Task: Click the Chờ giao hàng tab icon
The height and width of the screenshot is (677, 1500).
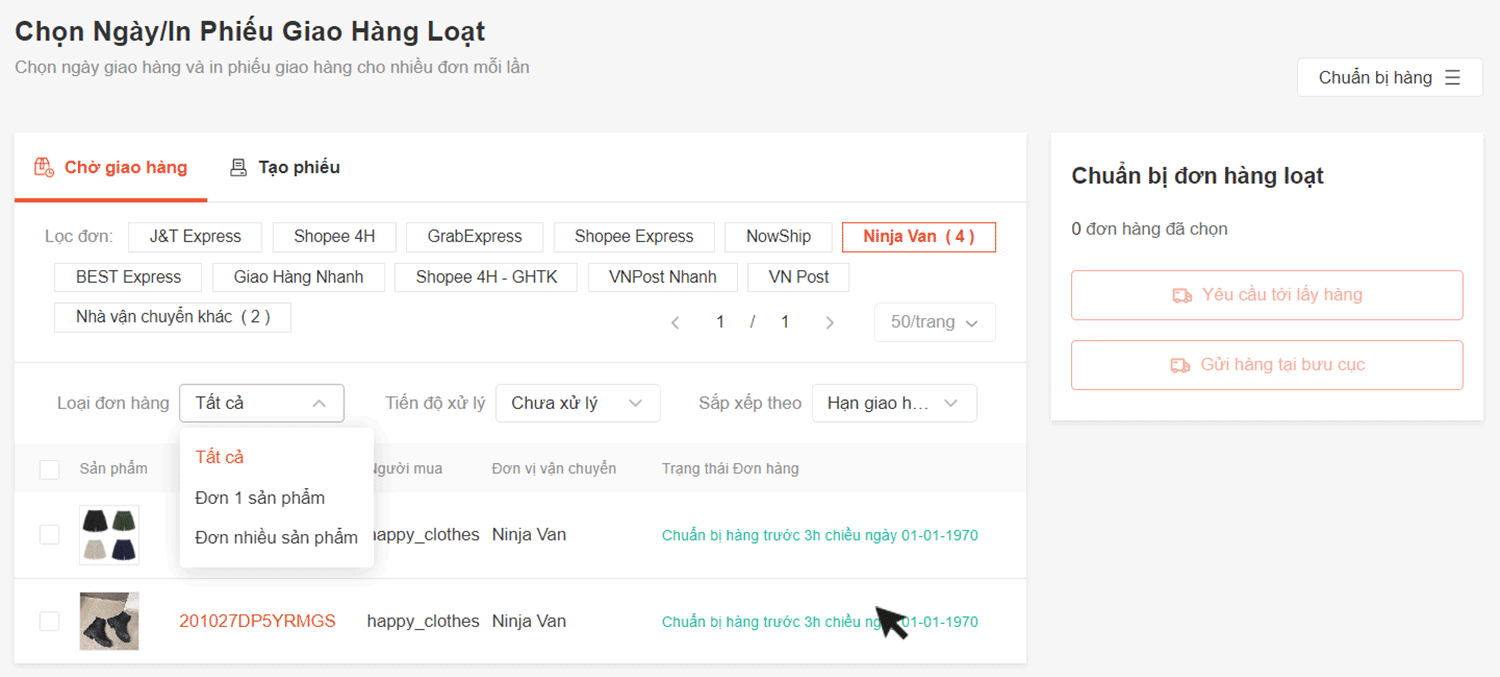Action: (x=44, y=167)
